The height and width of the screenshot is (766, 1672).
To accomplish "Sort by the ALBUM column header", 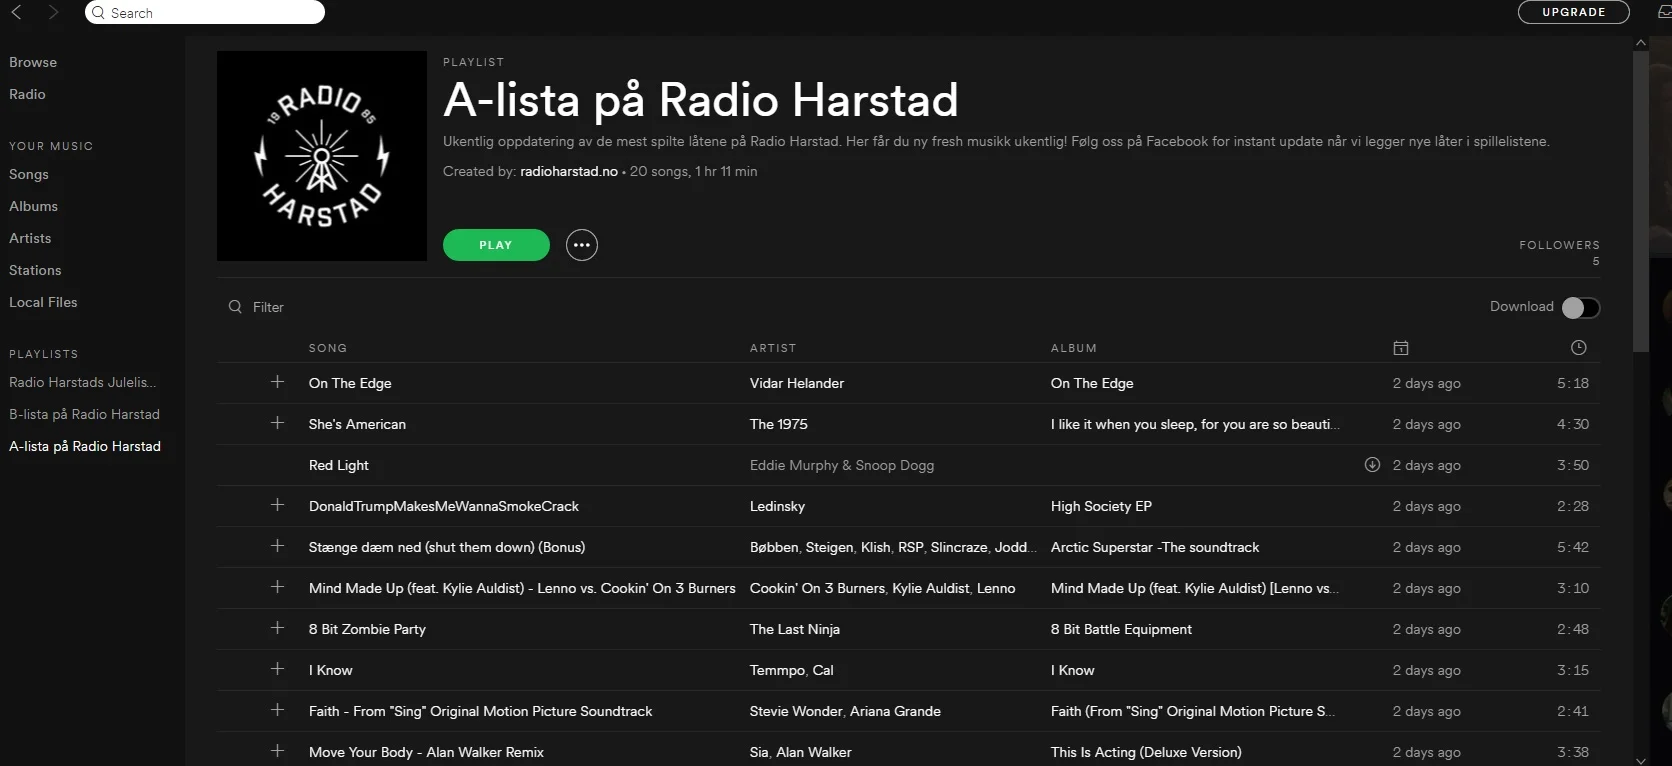I will coord(1074,348).
